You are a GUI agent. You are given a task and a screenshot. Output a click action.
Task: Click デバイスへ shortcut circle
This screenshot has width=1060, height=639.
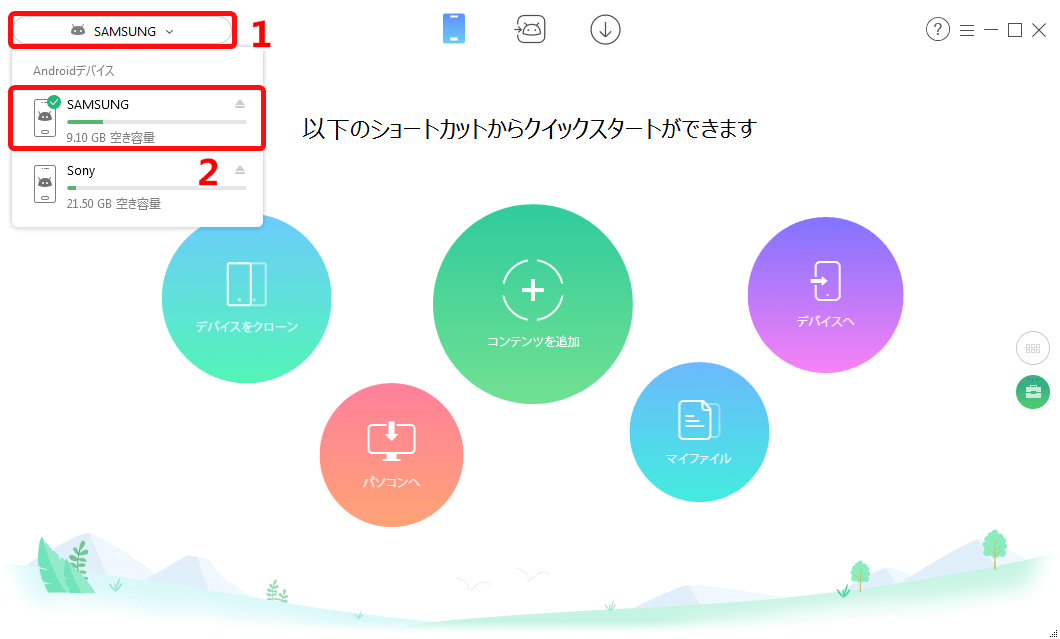[825, 295]
